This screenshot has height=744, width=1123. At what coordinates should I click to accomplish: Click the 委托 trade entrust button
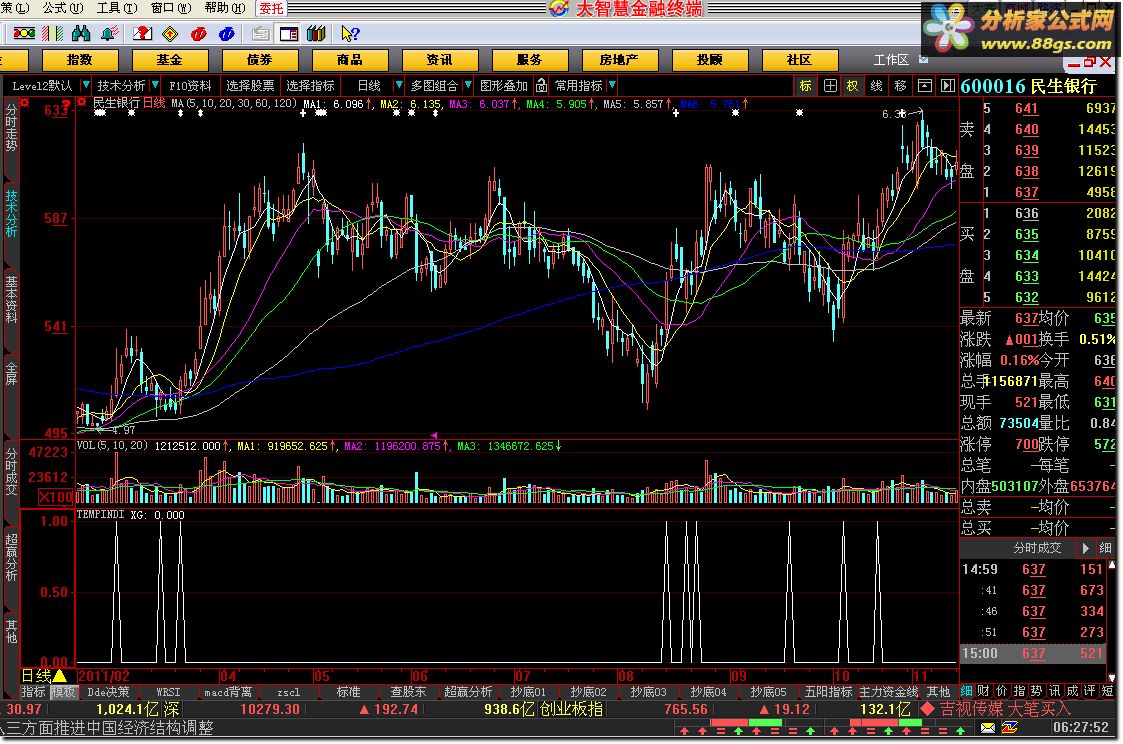pos(271,8)
